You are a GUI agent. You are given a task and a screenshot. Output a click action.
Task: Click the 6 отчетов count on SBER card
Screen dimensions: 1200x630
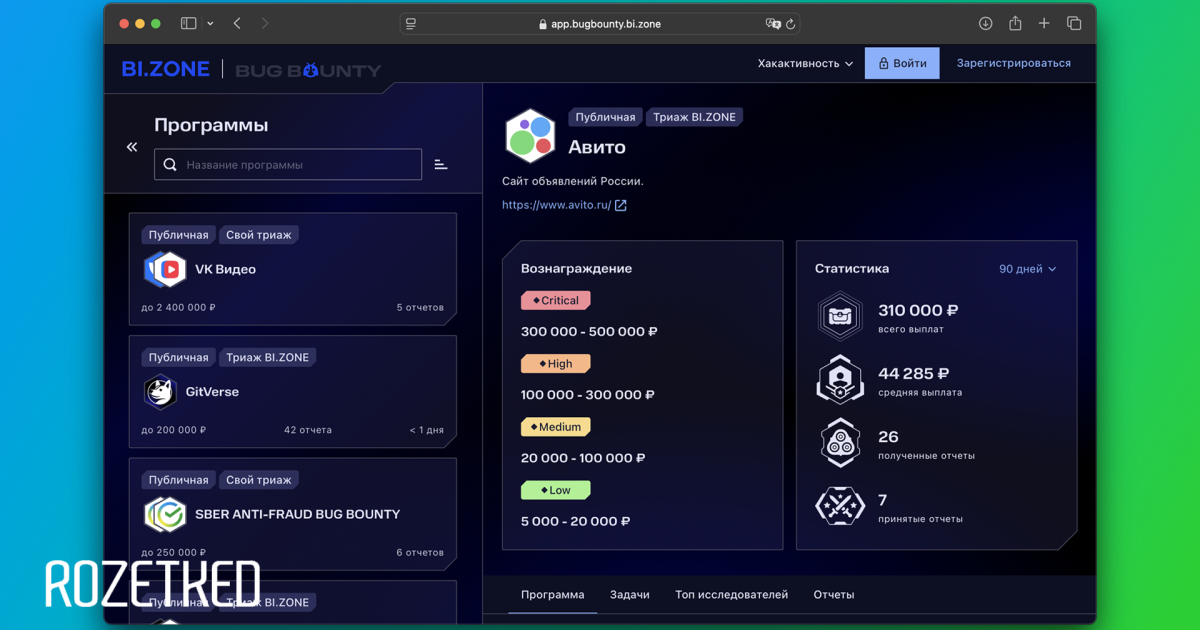point(420,552)
